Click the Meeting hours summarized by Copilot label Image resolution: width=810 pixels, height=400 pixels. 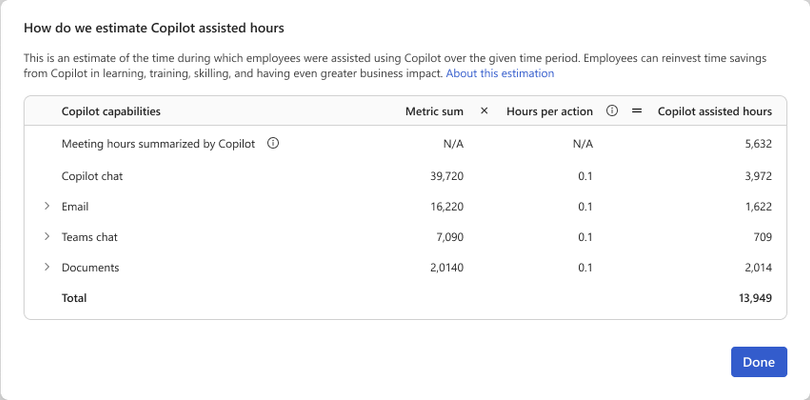point(159,144)
